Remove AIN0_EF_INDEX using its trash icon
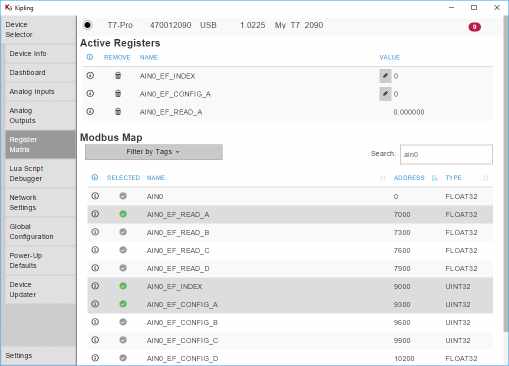 coord(118,76)
